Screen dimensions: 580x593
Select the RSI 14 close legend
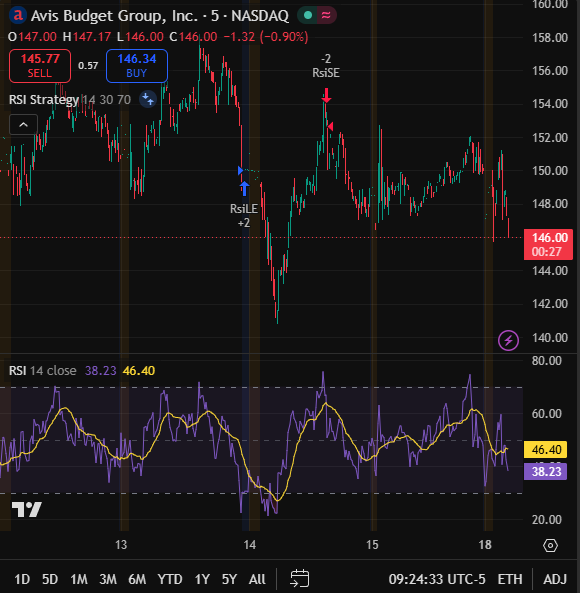pyautogui.click(x=42, y=371)
